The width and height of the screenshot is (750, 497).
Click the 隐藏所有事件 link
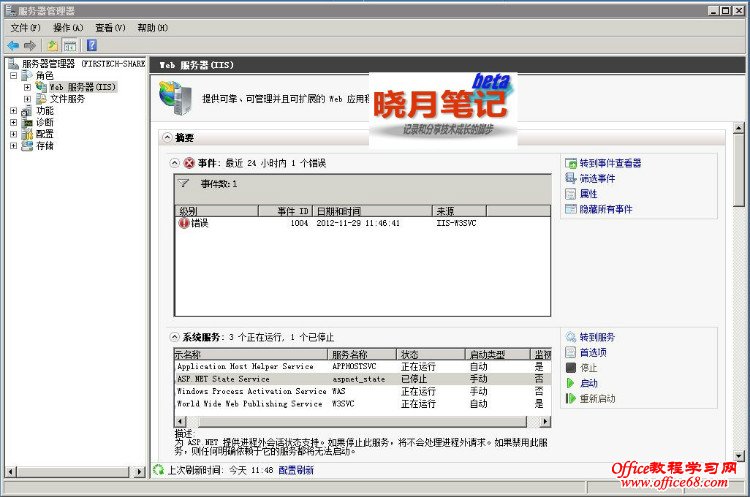[x=606, y=209]
